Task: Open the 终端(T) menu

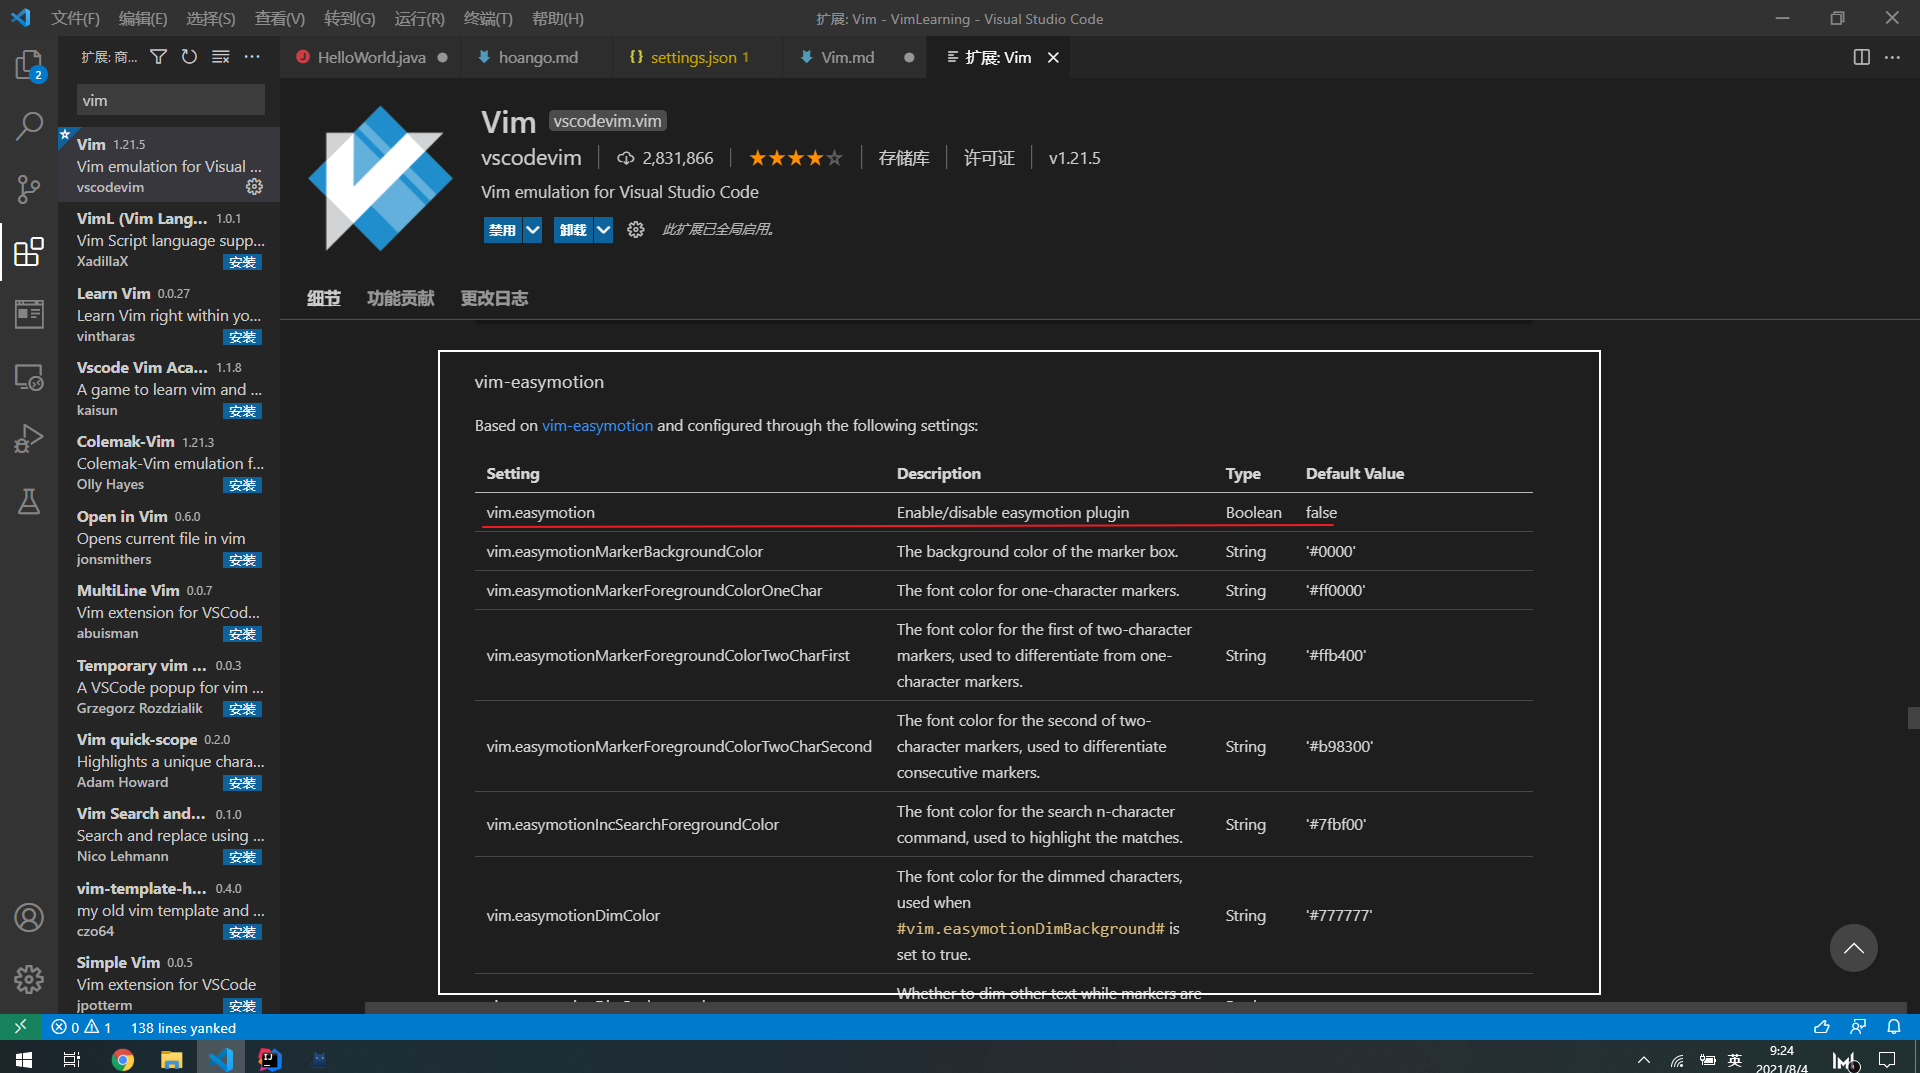Action: 488,18
